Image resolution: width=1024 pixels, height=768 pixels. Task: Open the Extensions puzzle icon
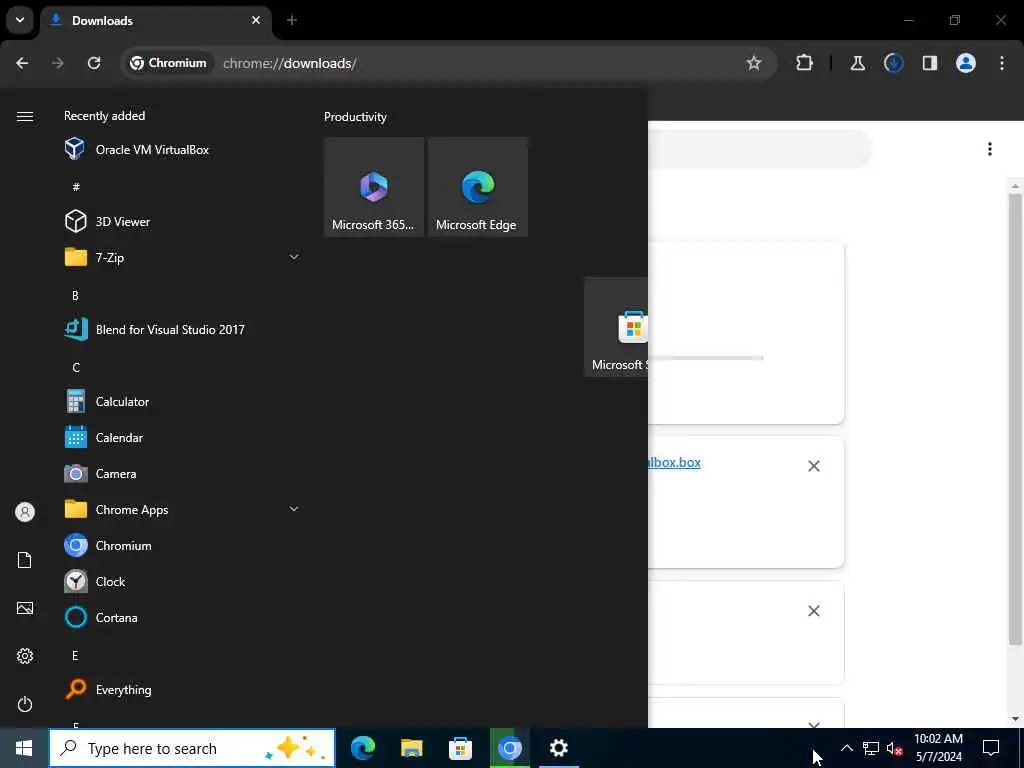click(805, 63)
